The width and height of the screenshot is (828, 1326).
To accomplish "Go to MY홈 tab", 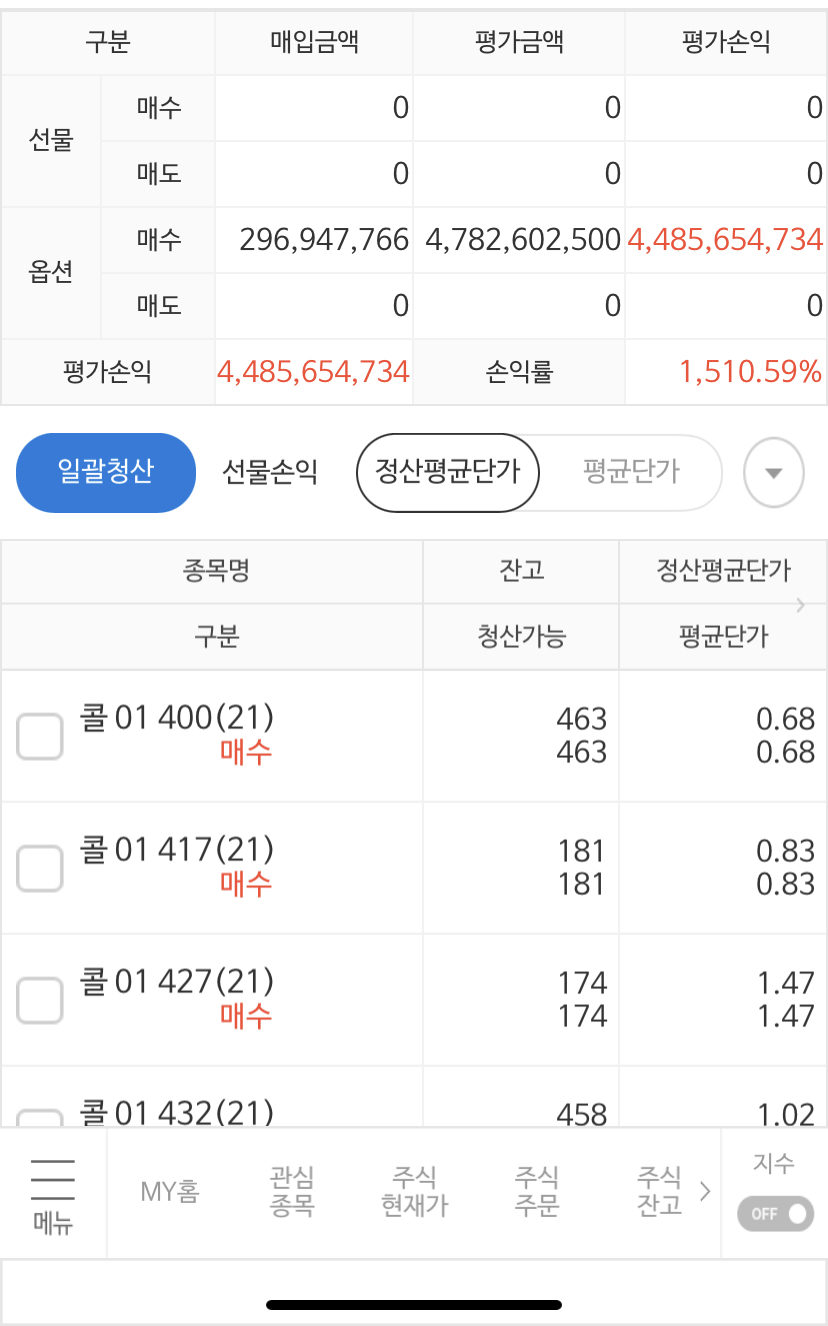I will [x=169, y=1192].
